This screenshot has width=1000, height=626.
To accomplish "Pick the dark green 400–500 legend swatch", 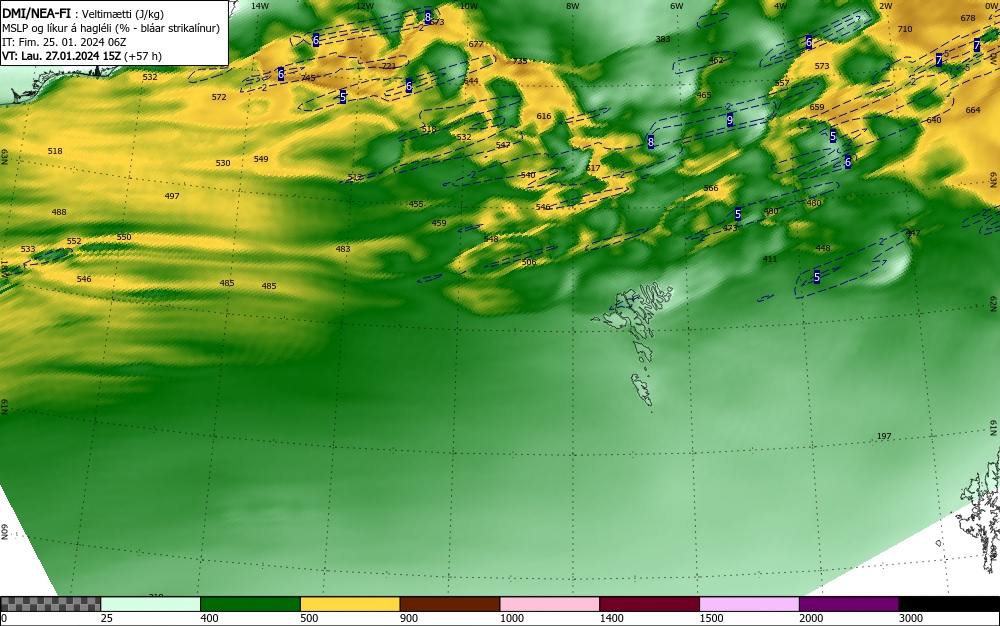I will [x=250, y=604].
